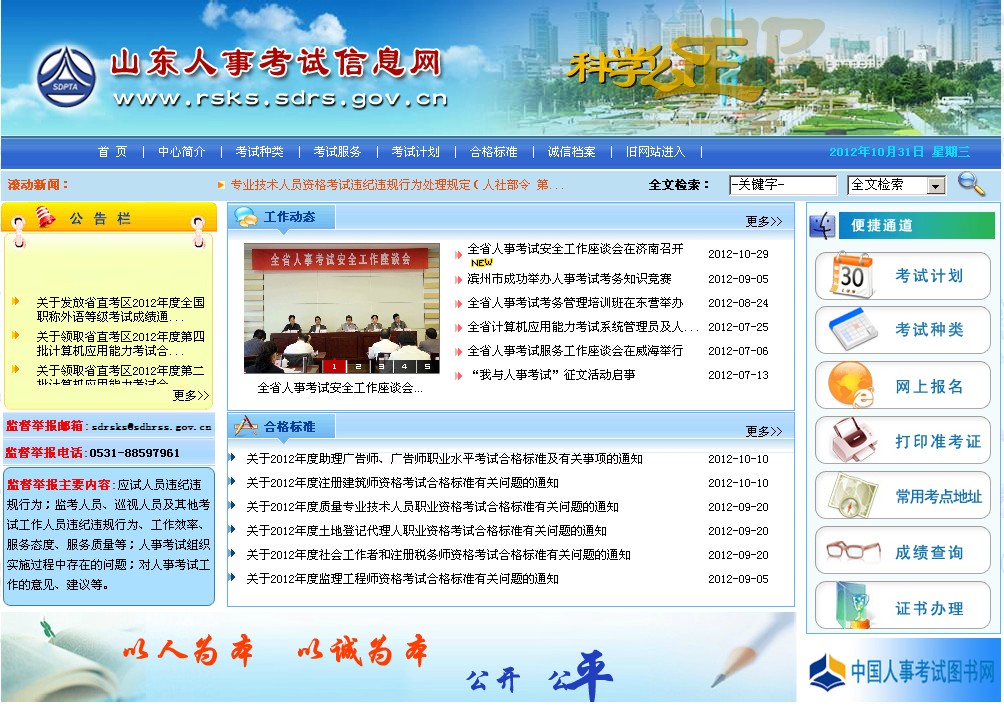This screenshot has height=706, width=1004.
Task: Go to the 诚信档案 menu item
Action: (x=571, y=152)
